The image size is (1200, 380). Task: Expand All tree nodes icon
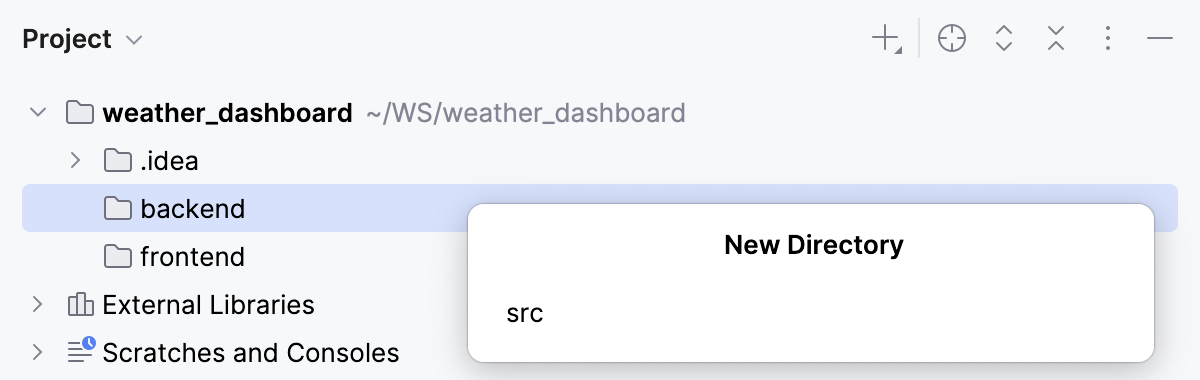[x=1004, y=40]
